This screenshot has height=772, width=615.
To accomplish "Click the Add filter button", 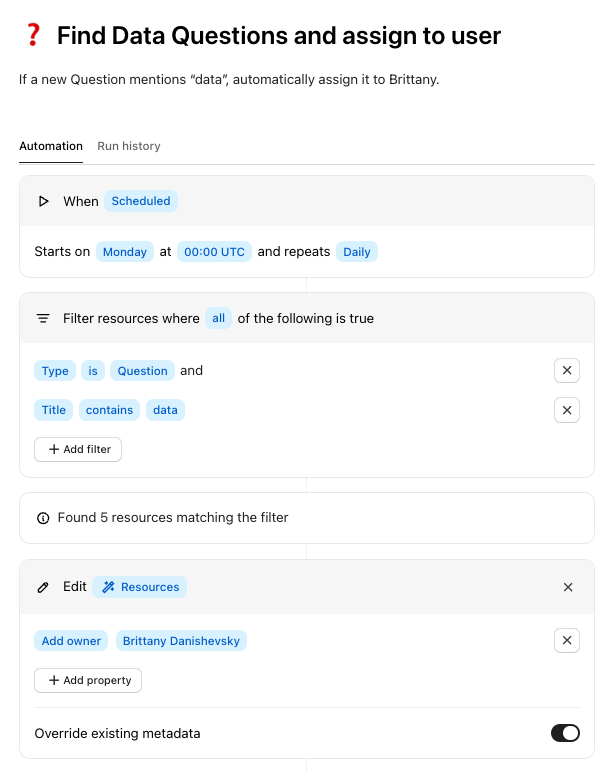I will point(78,450).
